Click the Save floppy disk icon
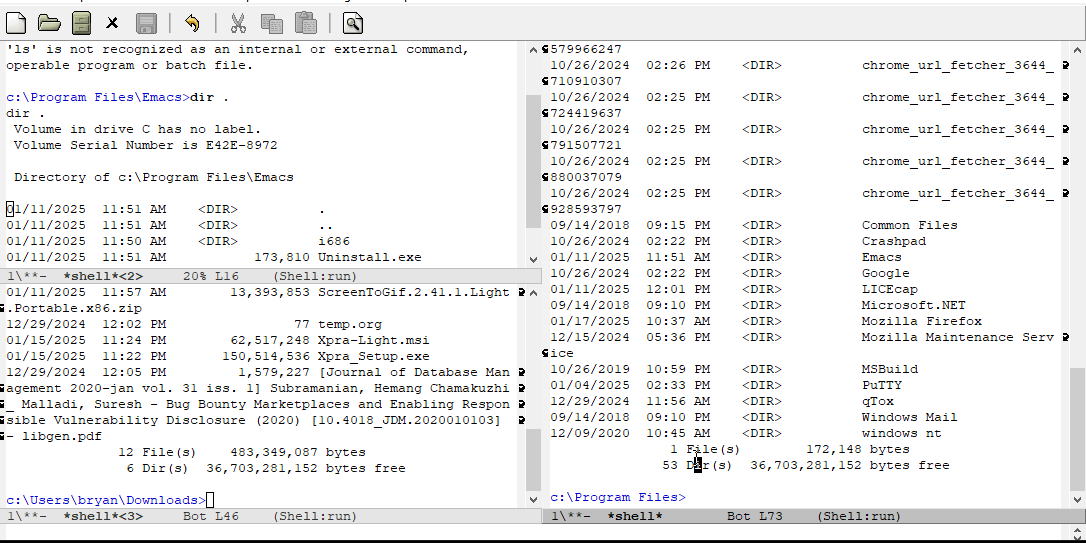The image size is (1086, 543). click(x=146, y=24)
